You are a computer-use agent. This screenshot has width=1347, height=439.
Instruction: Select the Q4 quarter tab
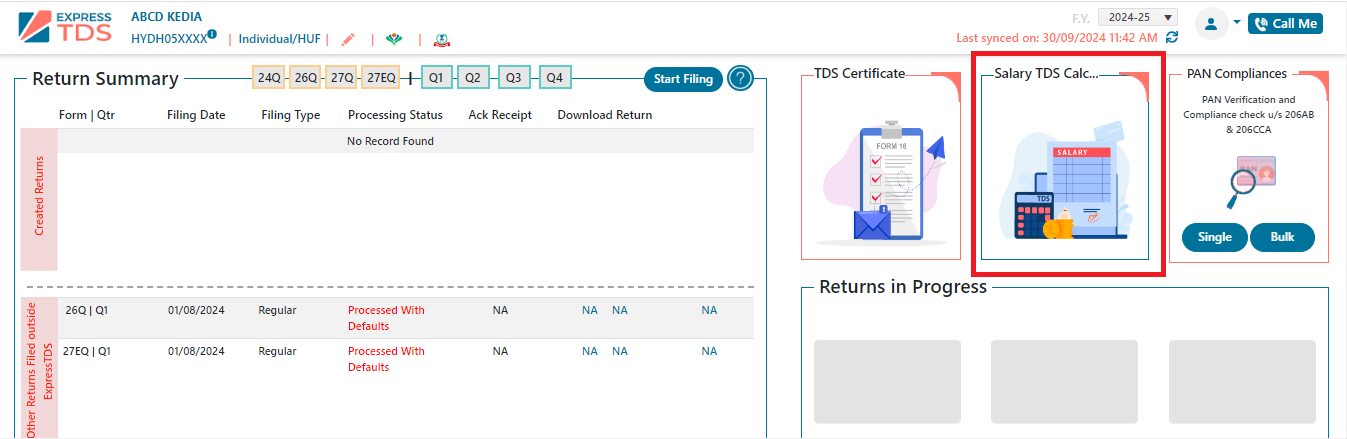(x=555, y=77)
